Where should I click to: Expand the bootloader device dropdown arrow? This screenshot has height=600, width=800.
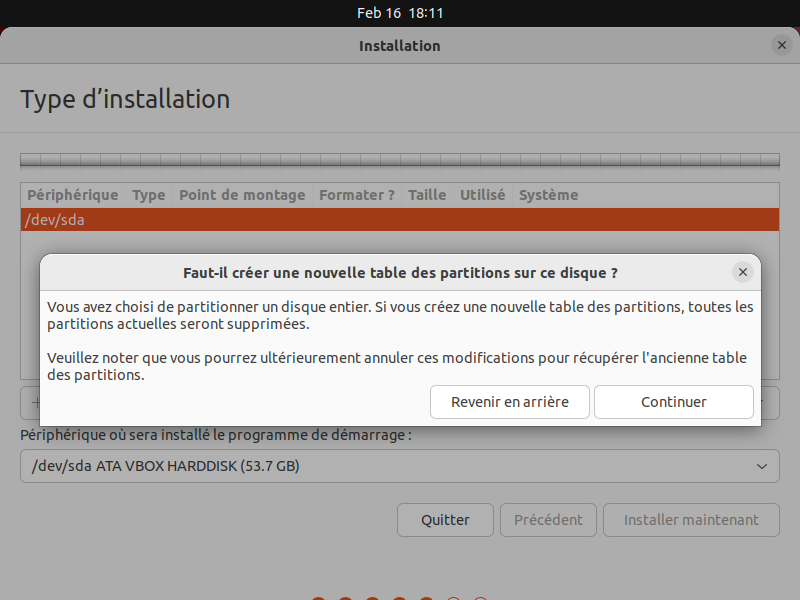click(762, 466)
